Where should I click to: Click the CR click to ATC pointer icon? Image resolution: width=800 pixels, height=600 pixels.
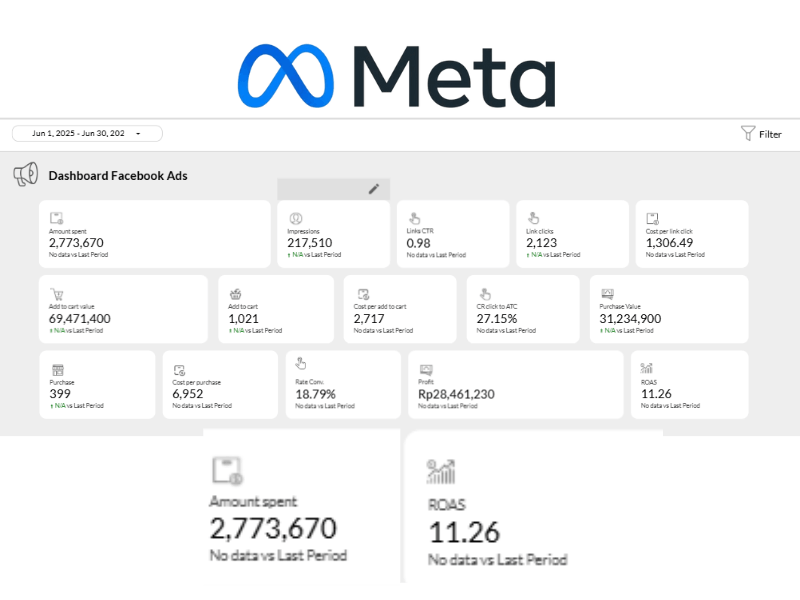pyautogui.click(x=485, y=294)
